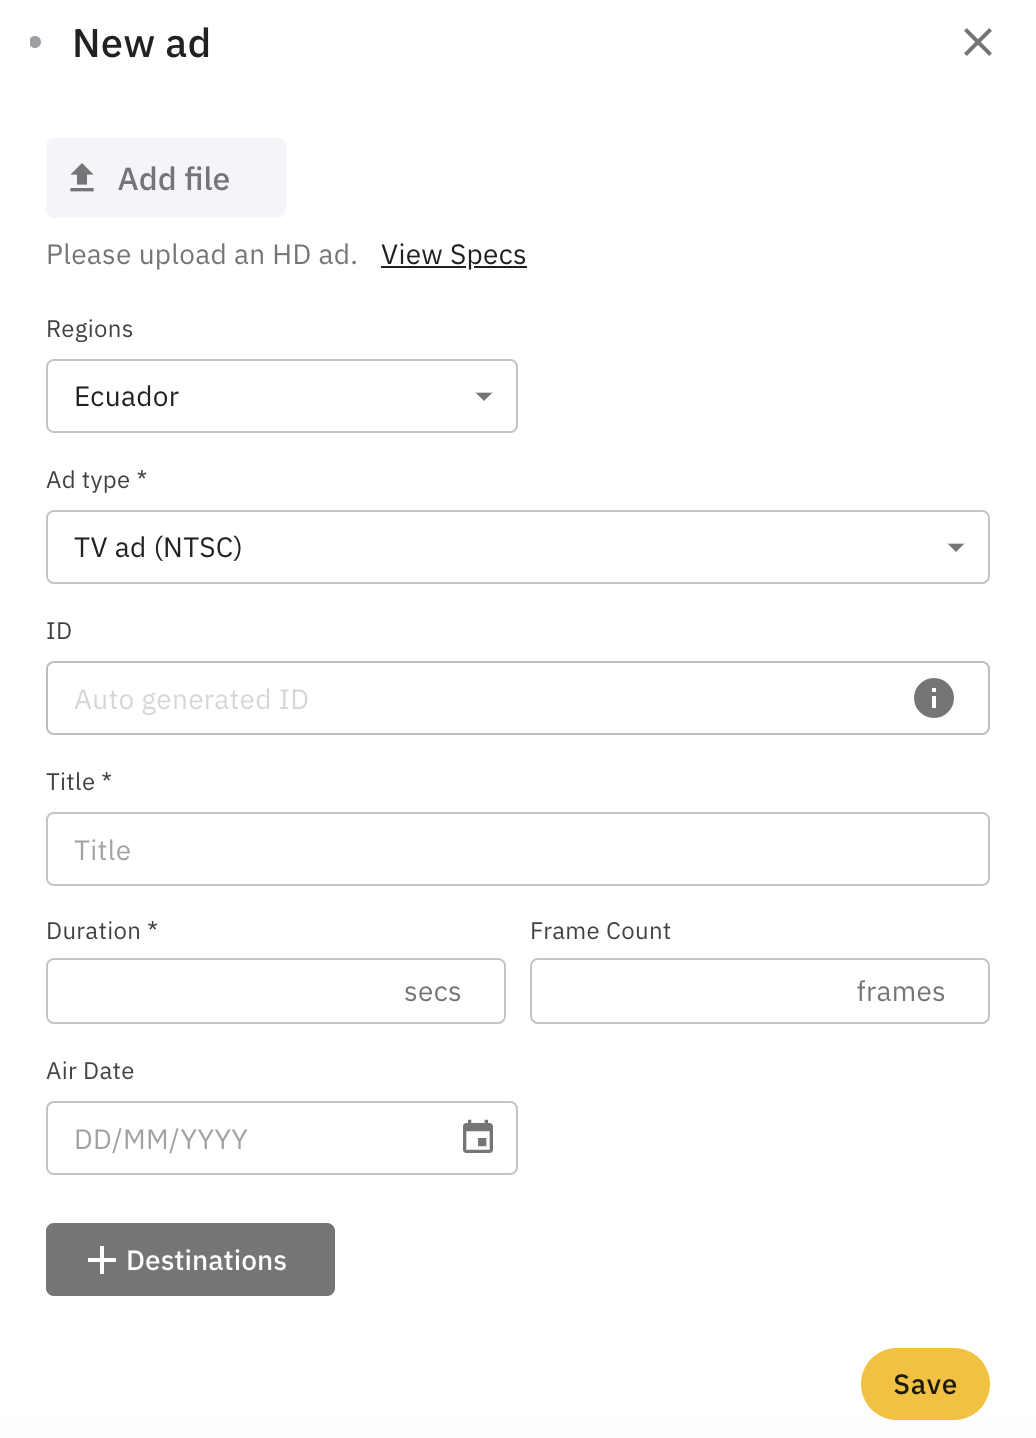Click the Regions dropdown caret arrow
This screenshot has width=1036, height=1438.
[x=484, y=396]
